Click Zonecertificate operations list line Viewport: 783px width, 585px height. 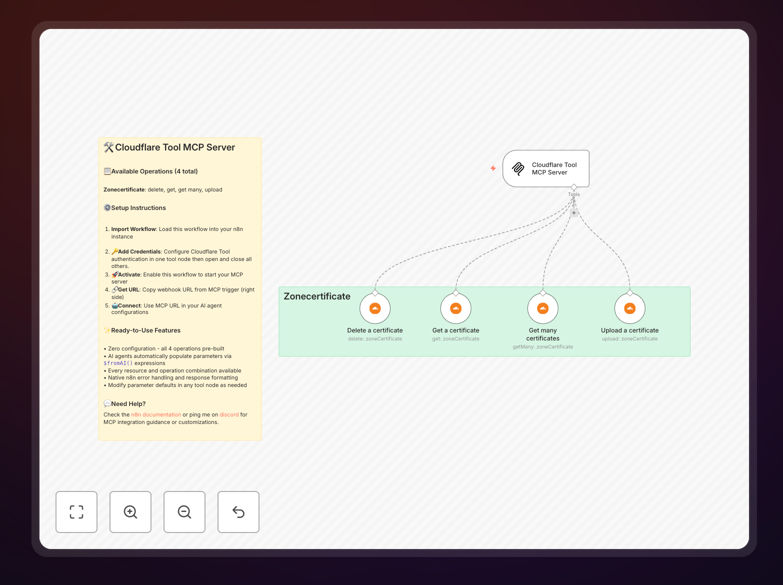163,190
